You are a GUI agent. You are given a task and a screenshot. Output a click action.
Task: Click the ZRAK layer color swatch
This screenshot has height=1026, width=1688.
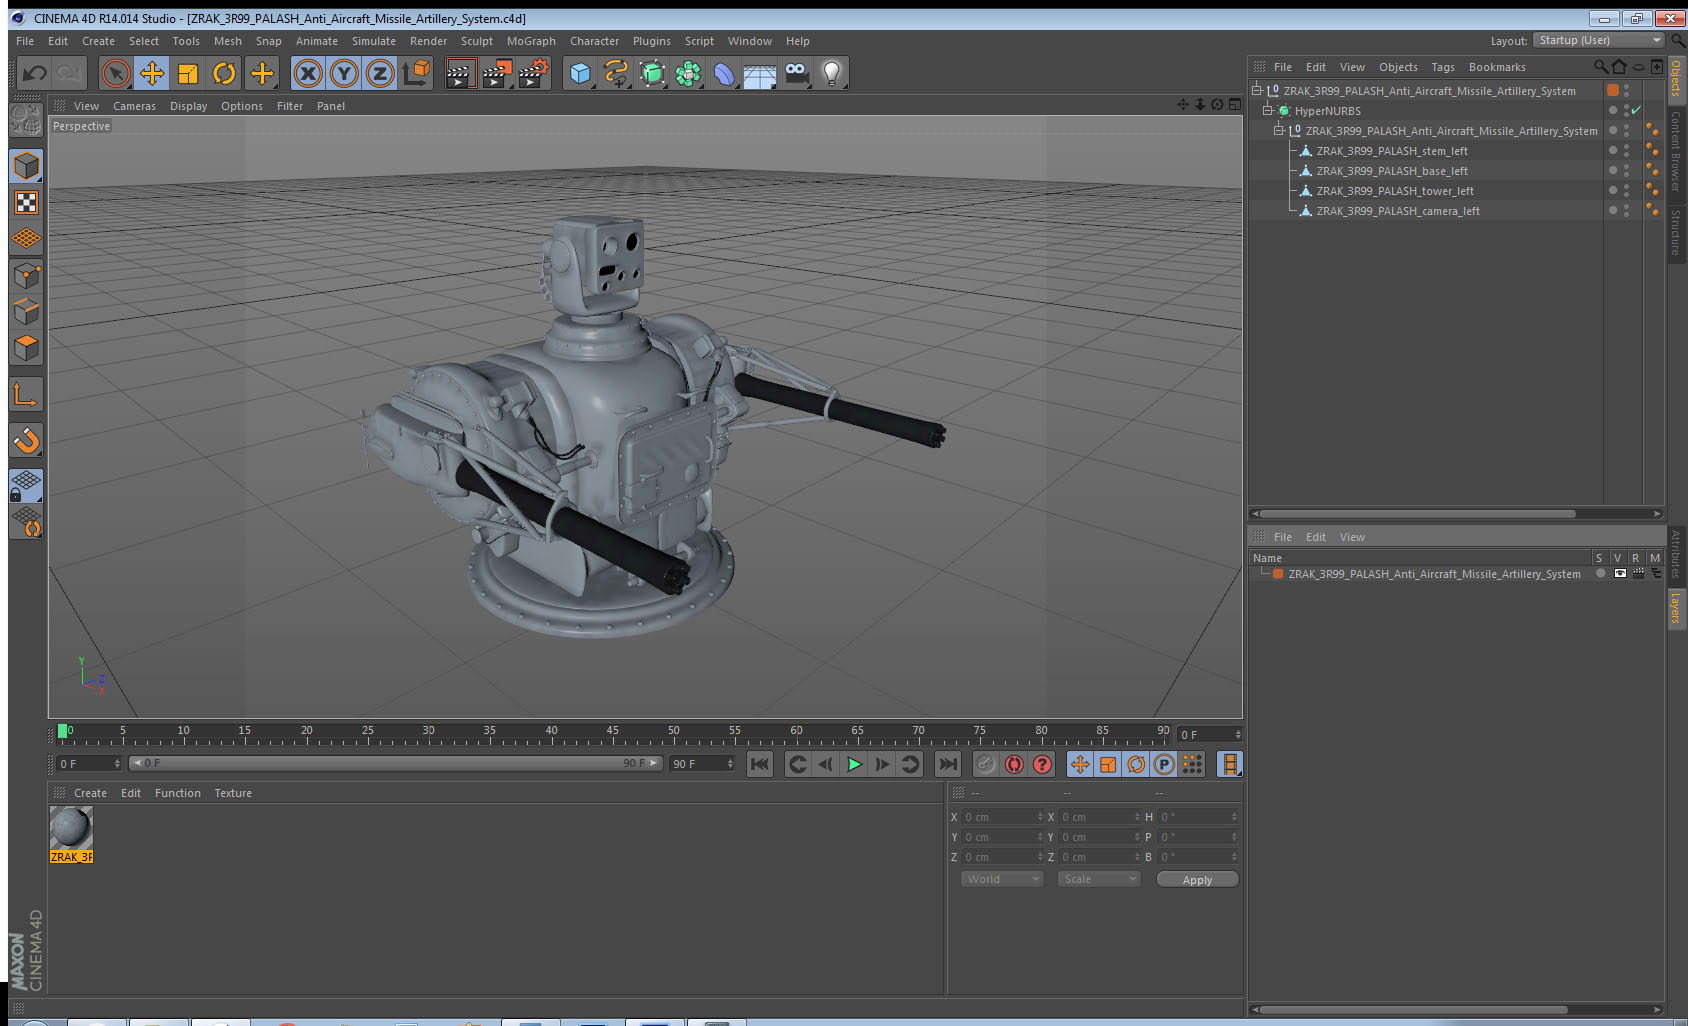pyautogui.click(x=1278, y=574)
